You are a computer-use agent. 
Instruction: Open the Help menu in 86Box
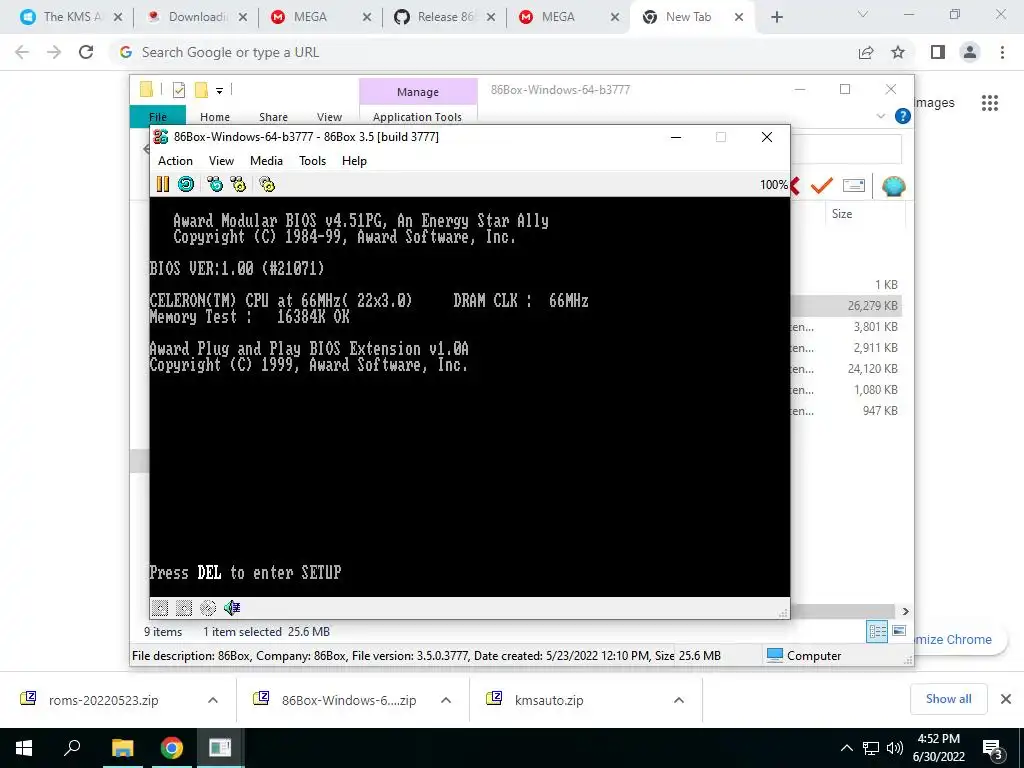coord(355,161)
